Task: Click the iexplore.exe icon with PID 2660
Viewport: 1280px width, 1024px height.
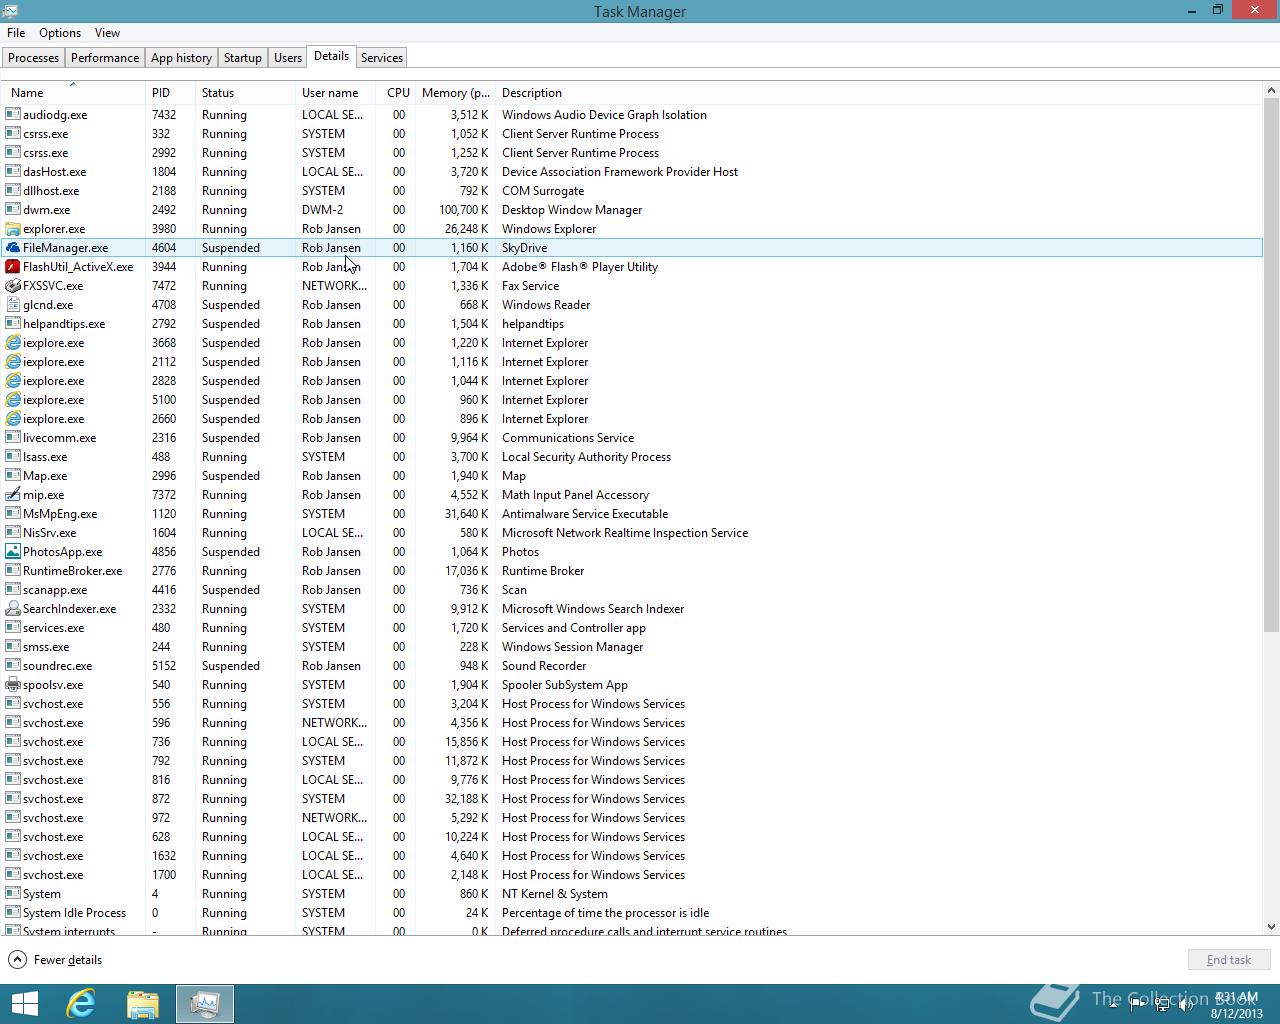Action: (13, 418)
